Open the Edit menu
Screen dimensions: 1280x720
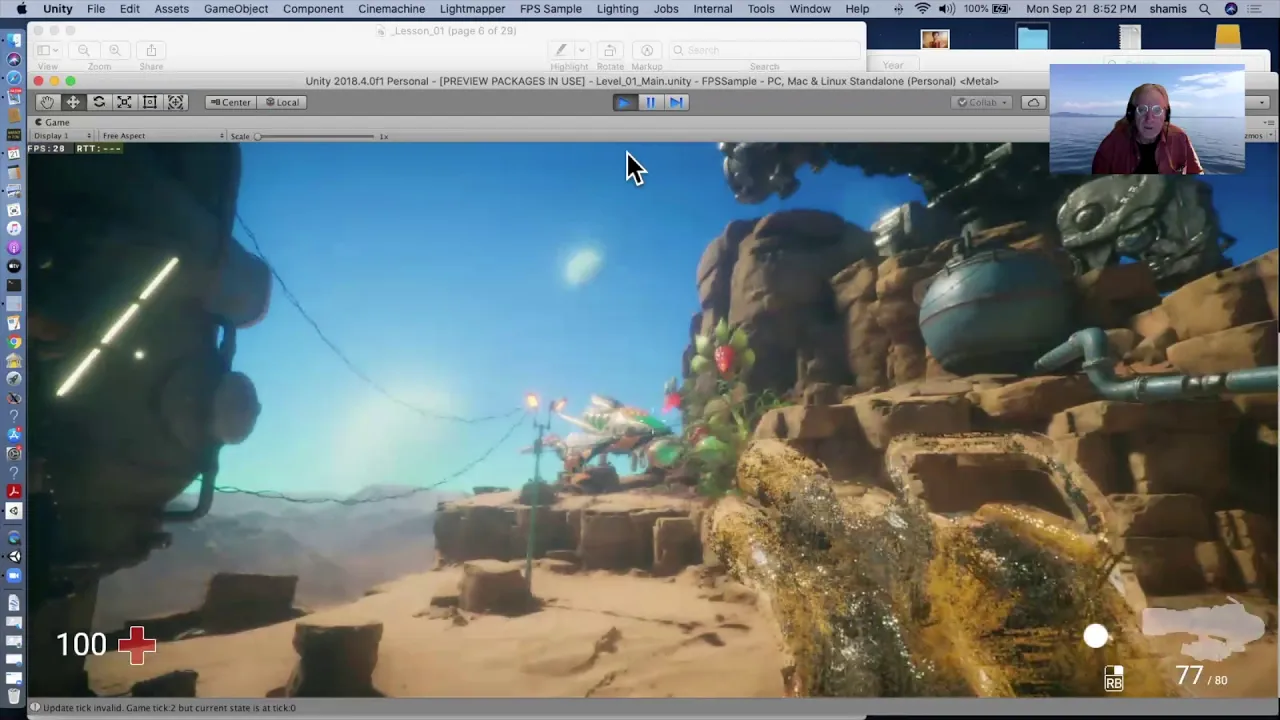130,9
